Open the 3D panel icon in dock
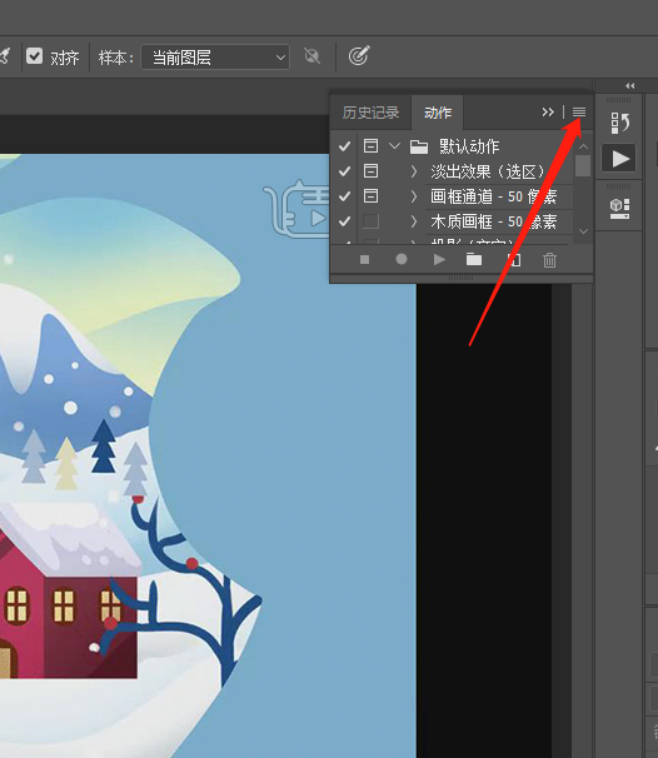 click(x=620, y=207)
